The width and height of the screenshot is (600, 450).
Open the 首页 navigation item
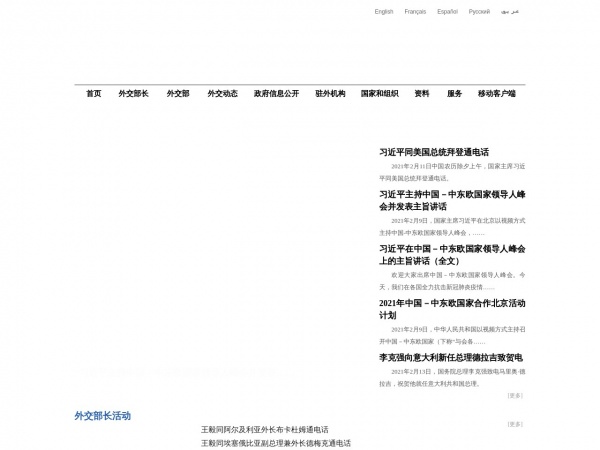pos(94,93)
